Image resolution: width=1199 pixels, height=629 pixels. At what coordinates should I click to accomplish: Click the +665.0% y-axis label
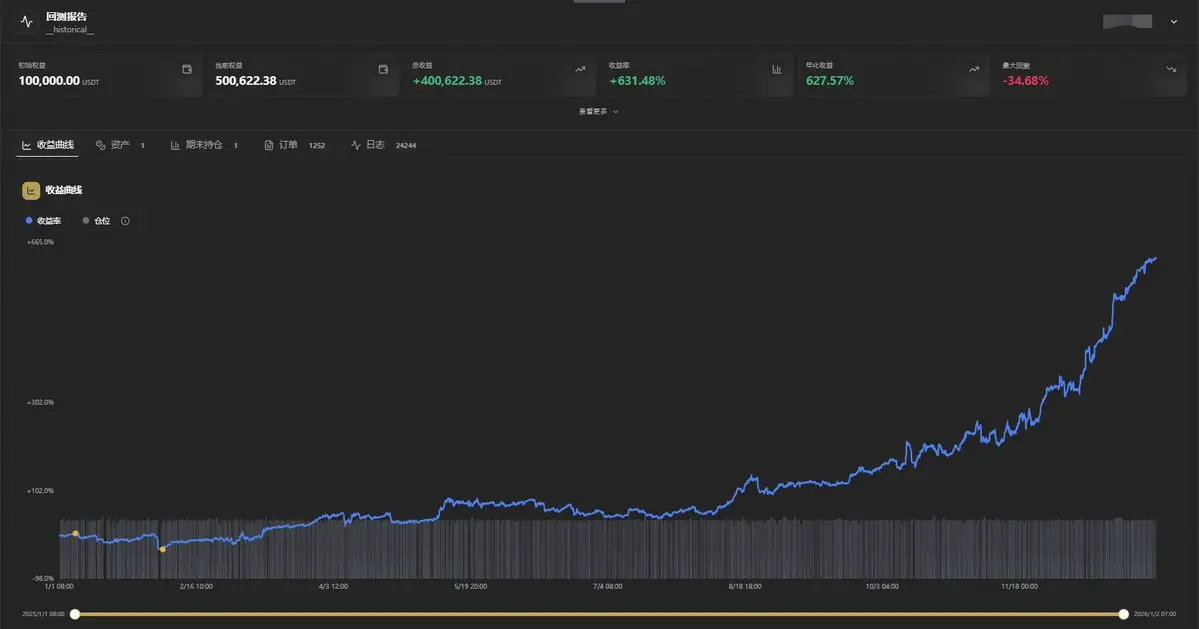[x=40, y=242]
